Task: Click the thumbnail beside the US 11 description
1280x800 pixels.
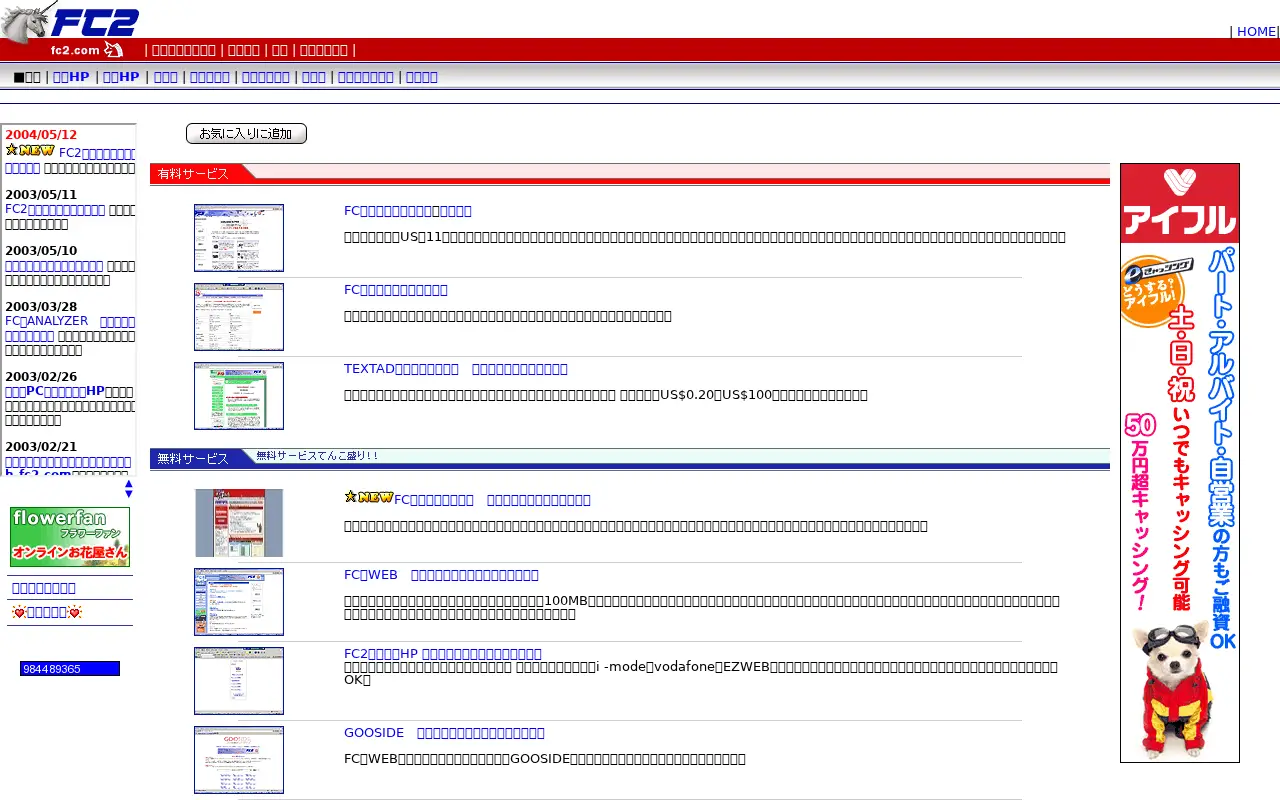Action: click(x=239, y=238)
